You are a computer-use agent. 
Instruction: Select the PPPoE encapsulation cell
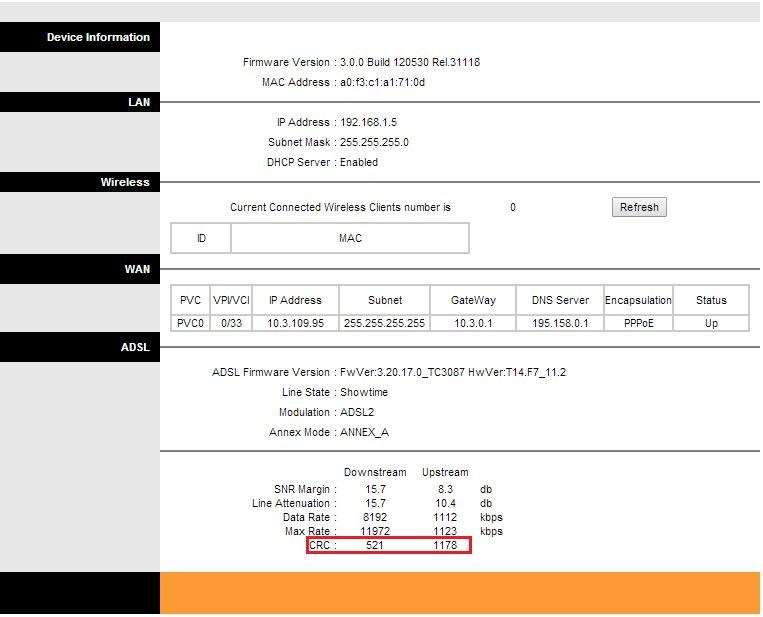(638, 323)
